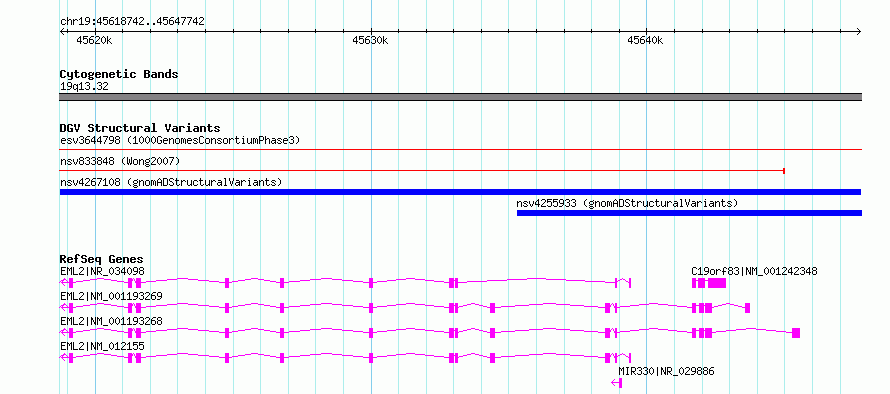This screenshot has height=394, width=890.
Task: Click the esv3644798 structural variant red line
Action: pyautogui.click(x=460, y=150)
